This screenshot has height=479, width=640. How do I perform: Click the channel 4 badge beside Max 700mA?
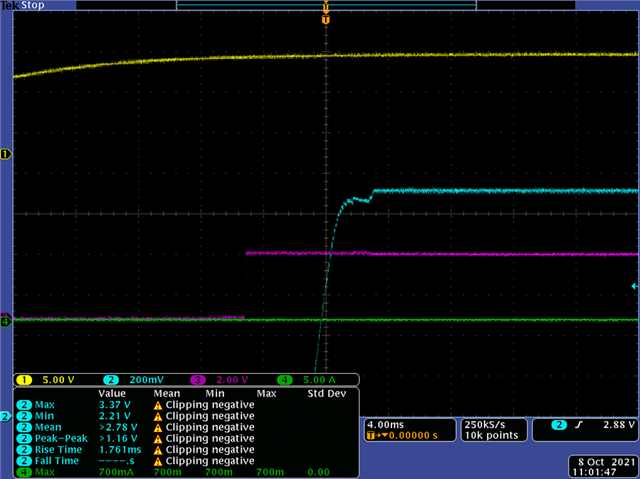coord(24,472)
